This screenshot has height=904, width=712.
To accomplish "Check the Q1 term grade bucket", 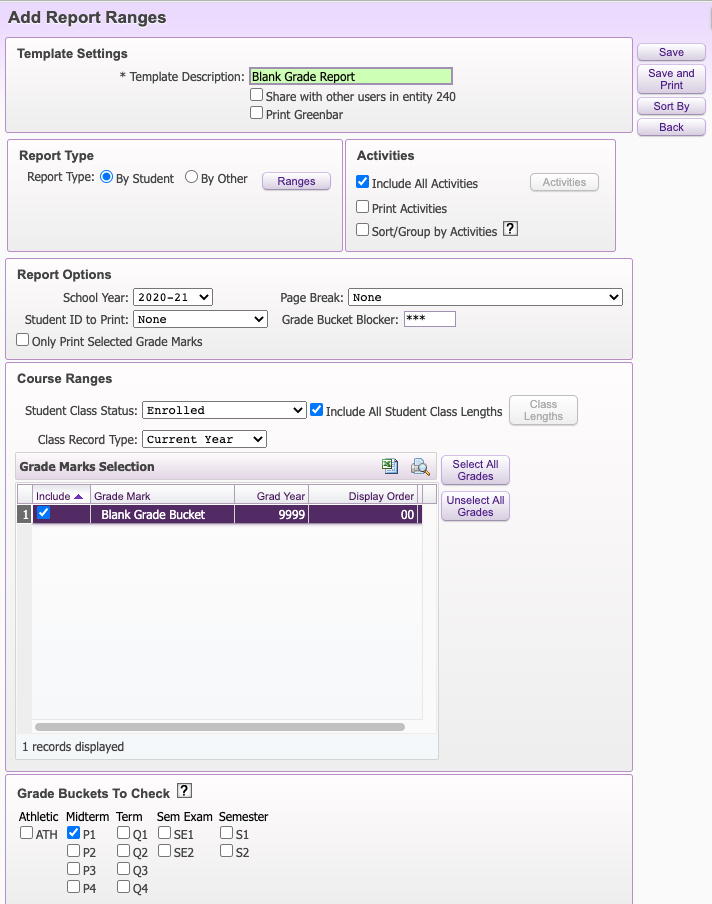I will point(123,832).
